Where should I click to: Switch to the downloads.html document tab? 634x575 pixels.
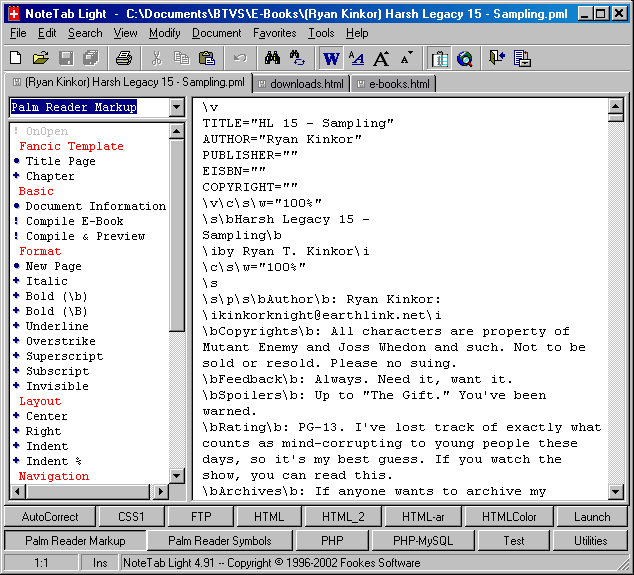pos(301,84)
